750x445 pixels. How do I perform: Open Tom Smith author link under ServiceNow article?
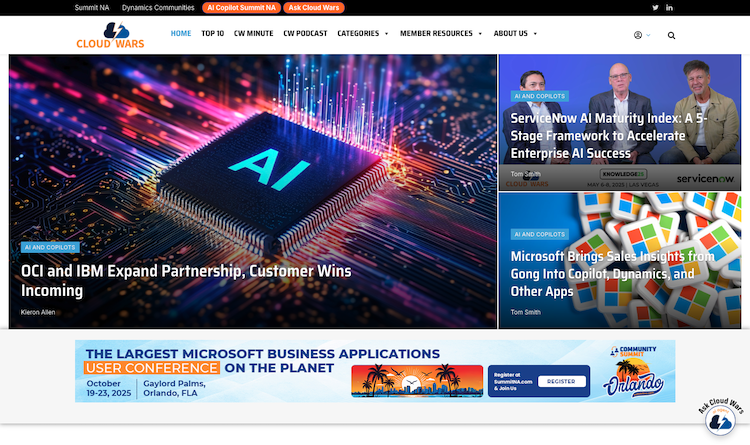[x=525, y=174]
